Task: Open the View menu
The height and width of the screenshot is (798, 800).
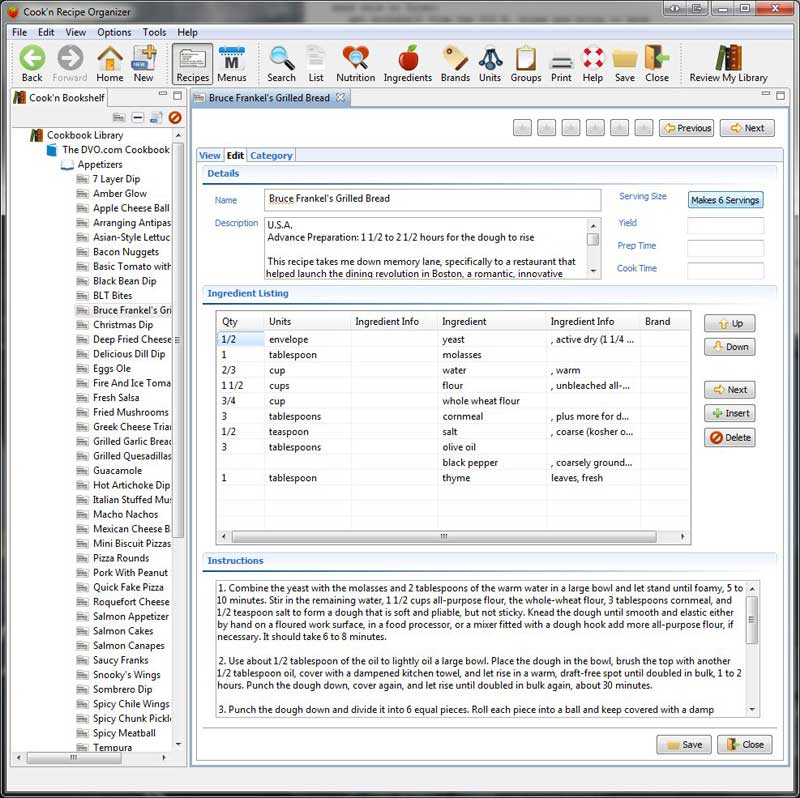Action: click(x=76, y=32)
